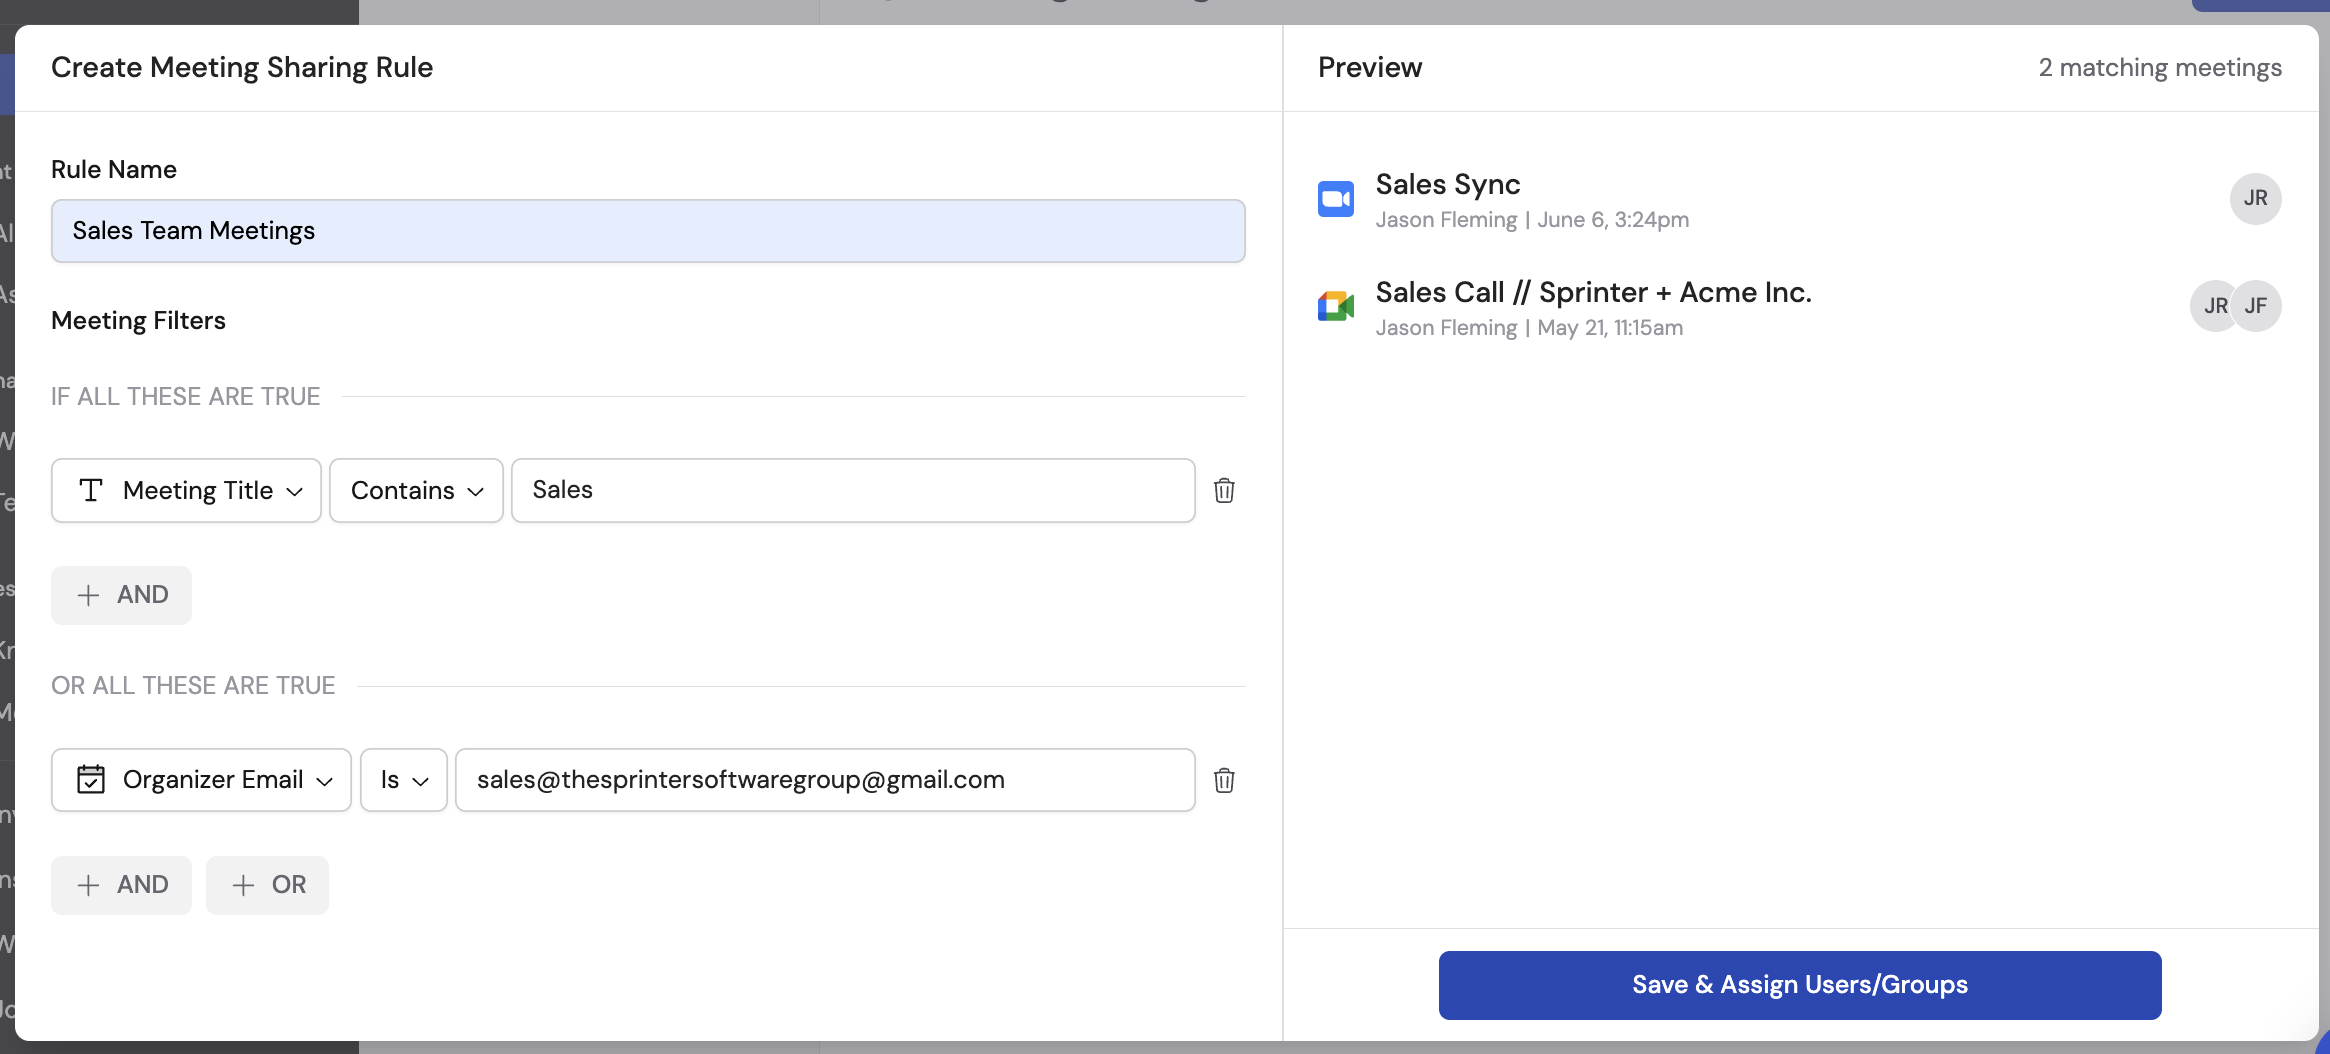Click the JR avatar on Sales Sync meeting
Image resolution: width=2330 pixels, height=1054 pixels.
tap(2255, 199)
